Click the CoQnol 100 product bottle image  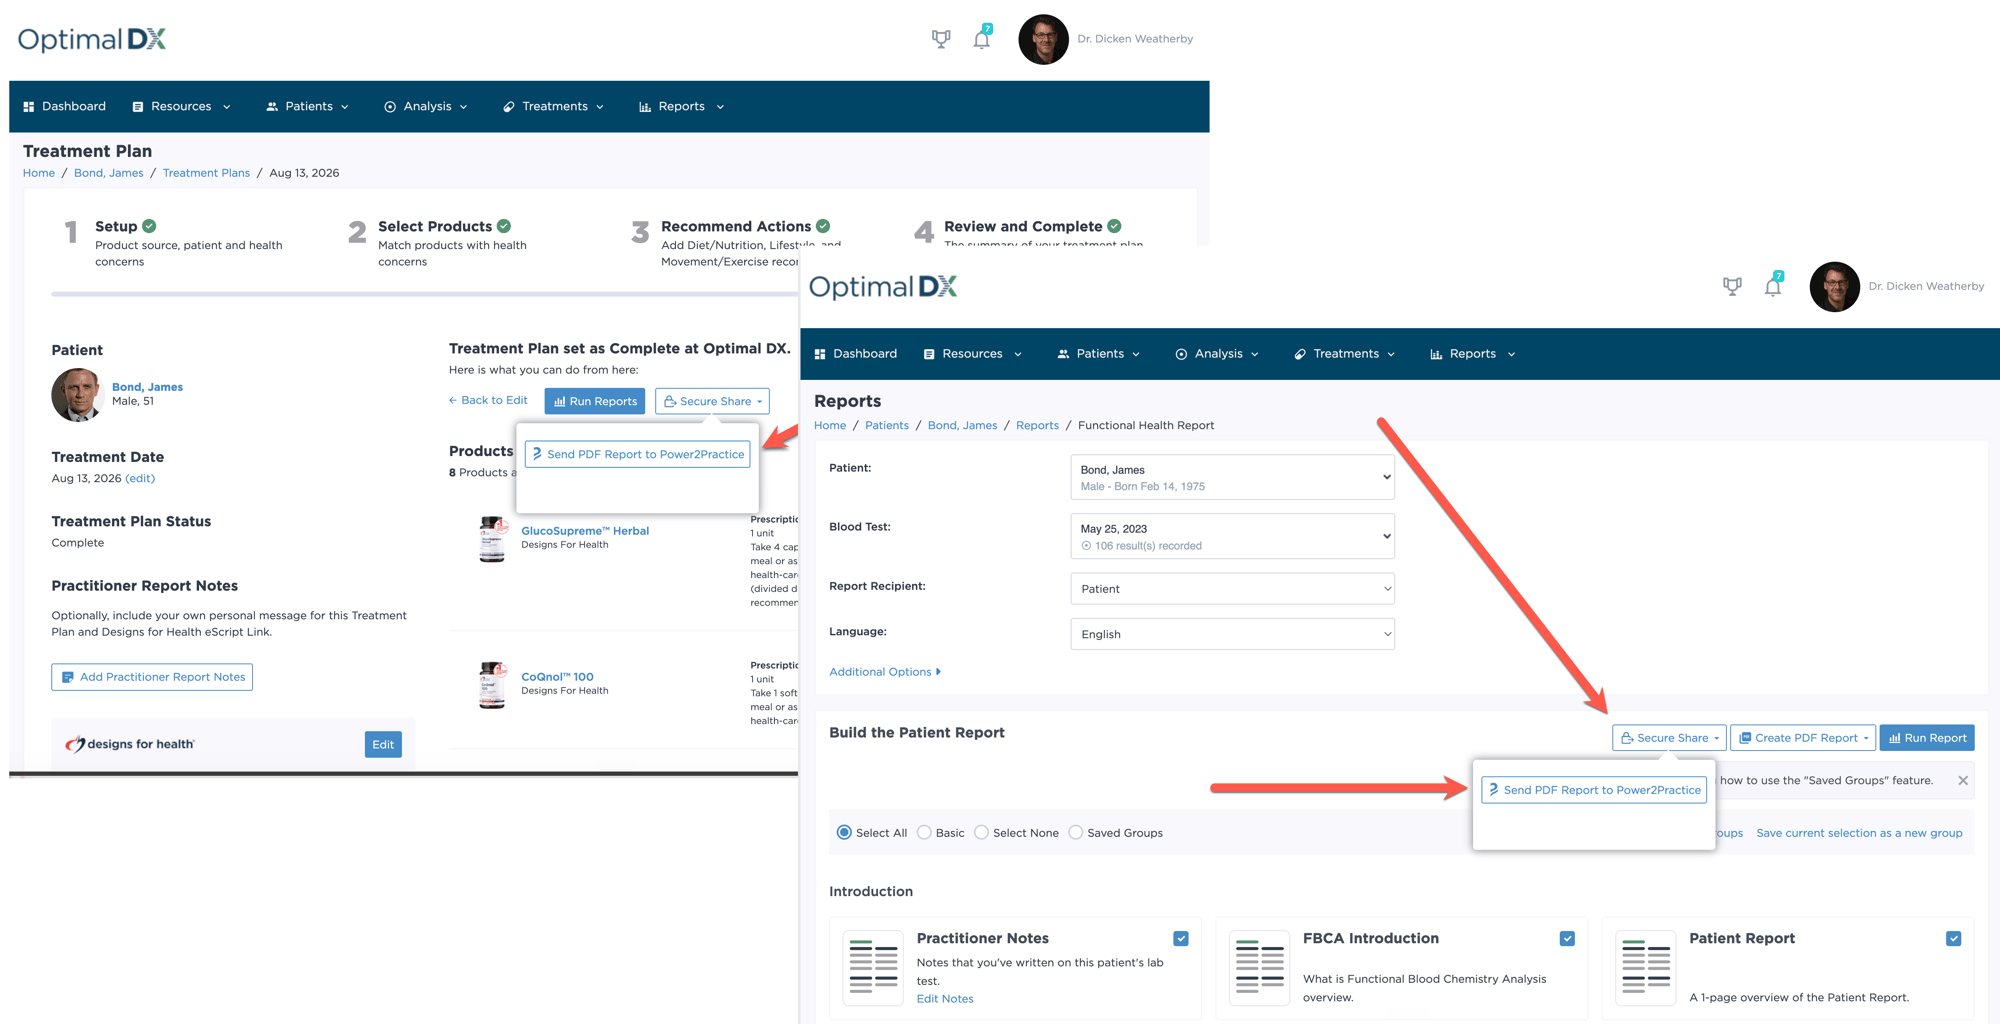click(x=492, y=685)
